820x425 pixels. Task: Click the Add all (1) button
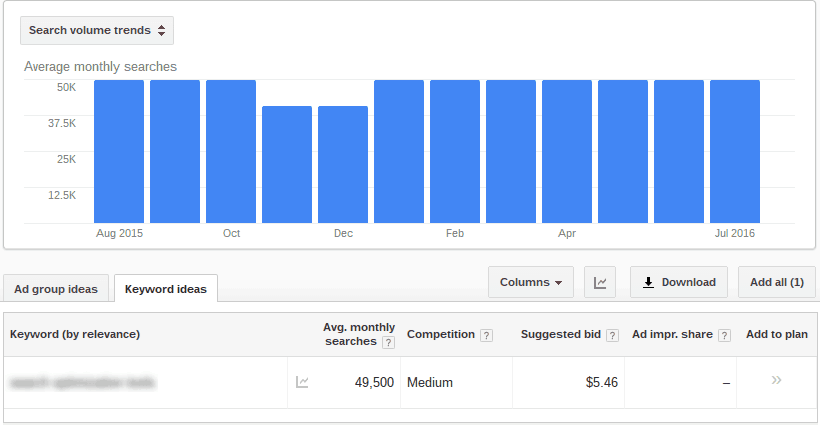[776, 283]
